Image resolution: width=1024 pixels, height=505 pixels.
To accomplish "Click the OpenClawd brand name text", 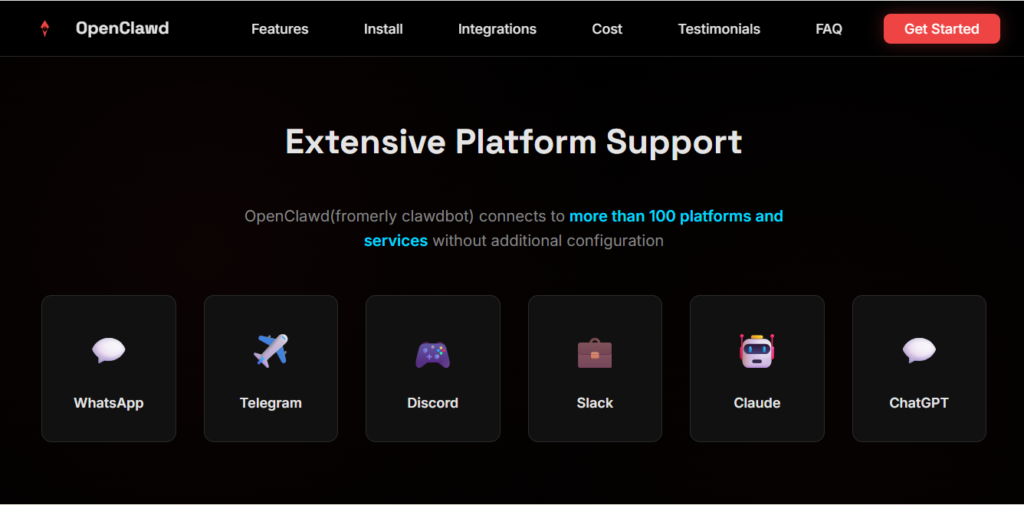I will (x=122, y=29).
